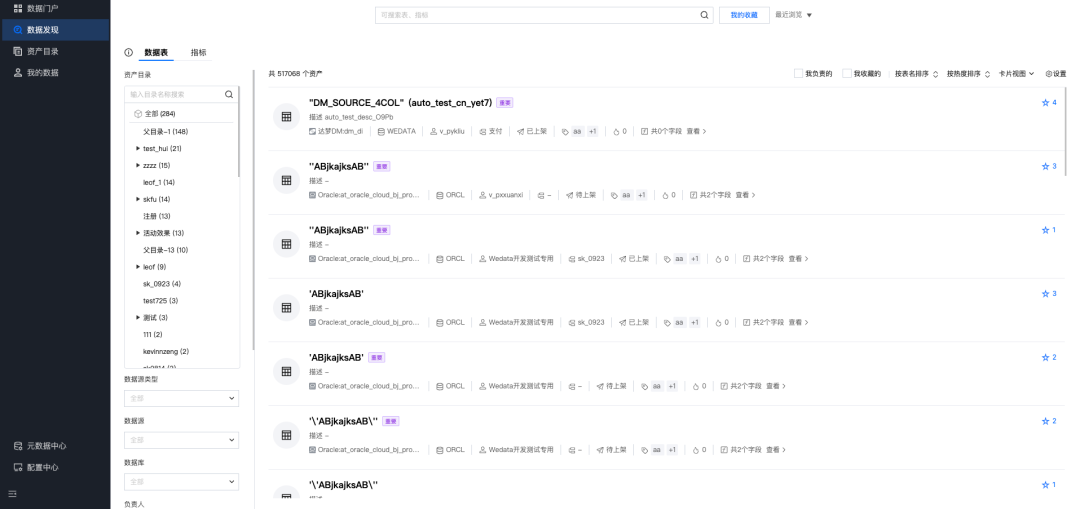Toggle the 我负责的 checkbox
This screenshot has width=1080, height=509.
pos(798,74)
